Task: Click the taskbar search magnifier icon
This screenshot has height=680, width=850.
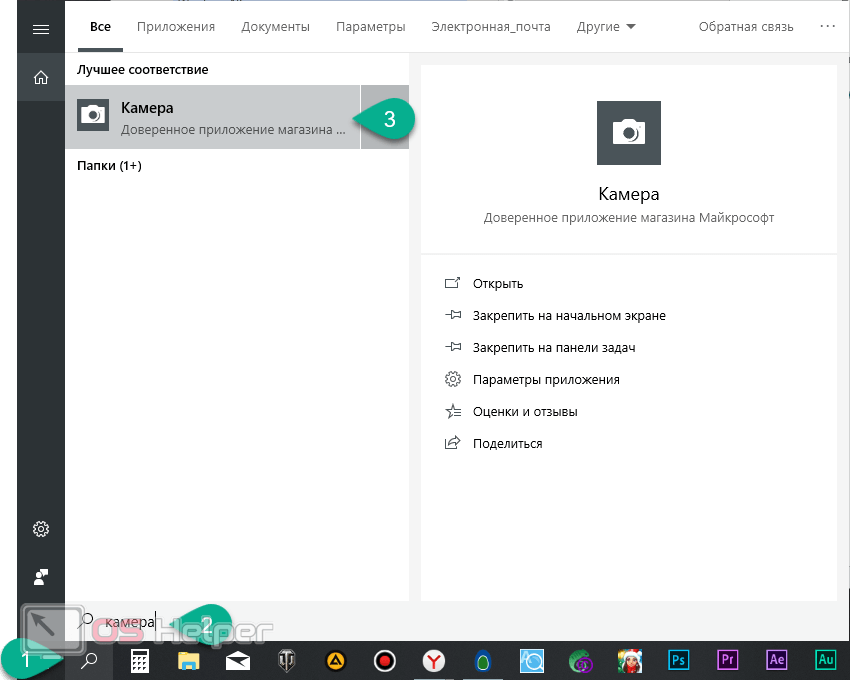Action: (x=89, y=660)
